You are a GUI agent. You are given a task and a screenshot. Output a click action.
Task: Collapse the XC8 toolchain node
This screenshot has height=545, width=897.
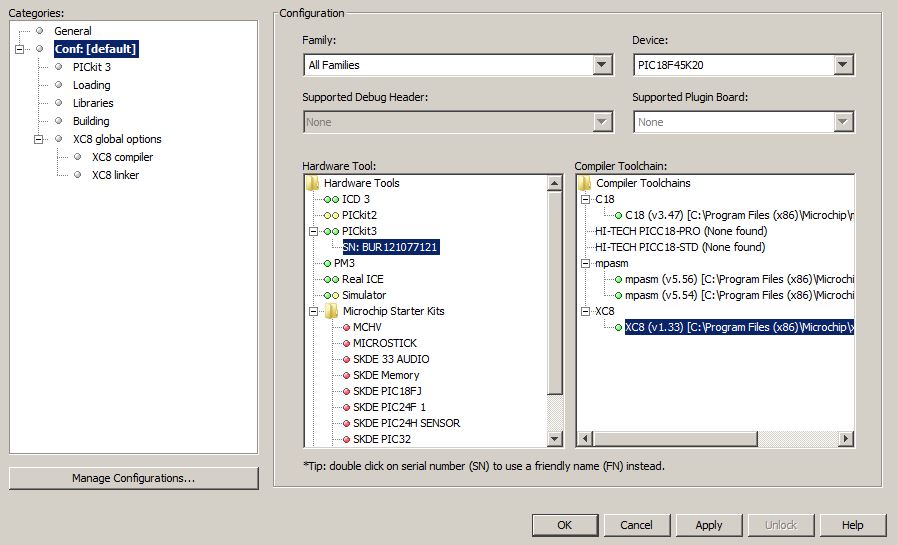click(x=585, y=312)
